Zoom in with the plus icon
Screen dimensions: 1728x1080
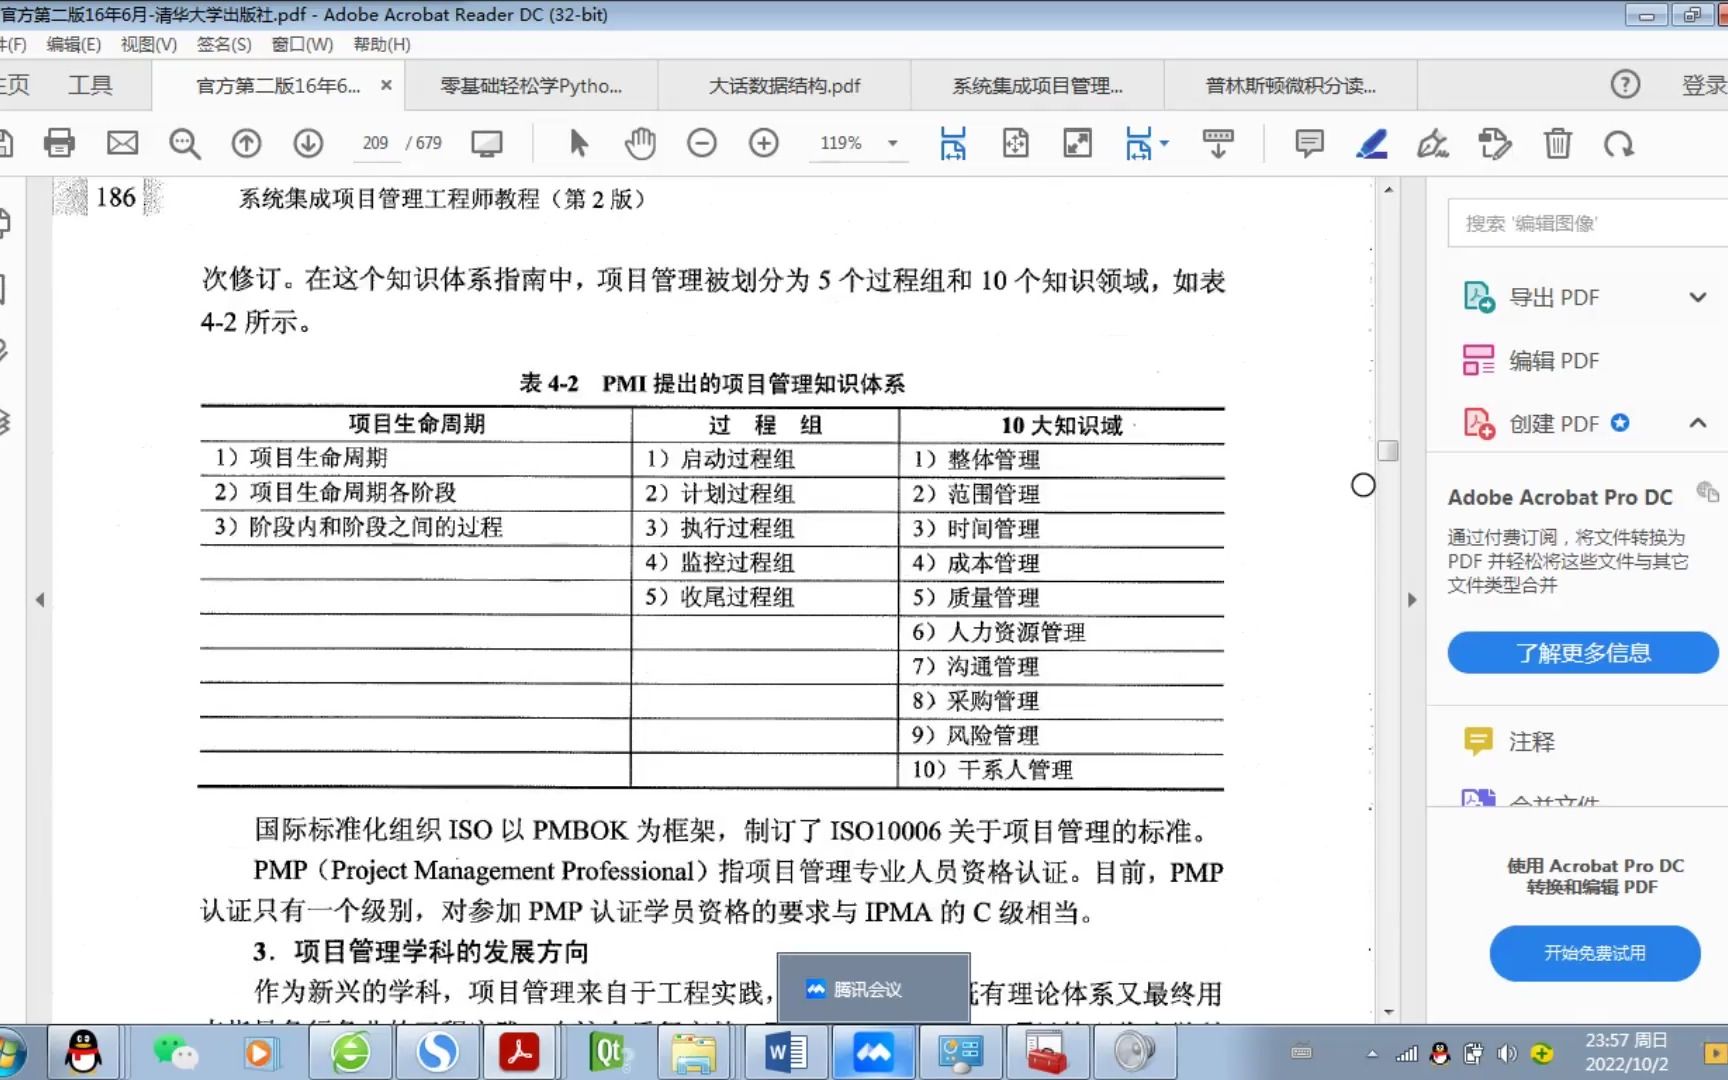pyautogui.click(x=763, y=143)
